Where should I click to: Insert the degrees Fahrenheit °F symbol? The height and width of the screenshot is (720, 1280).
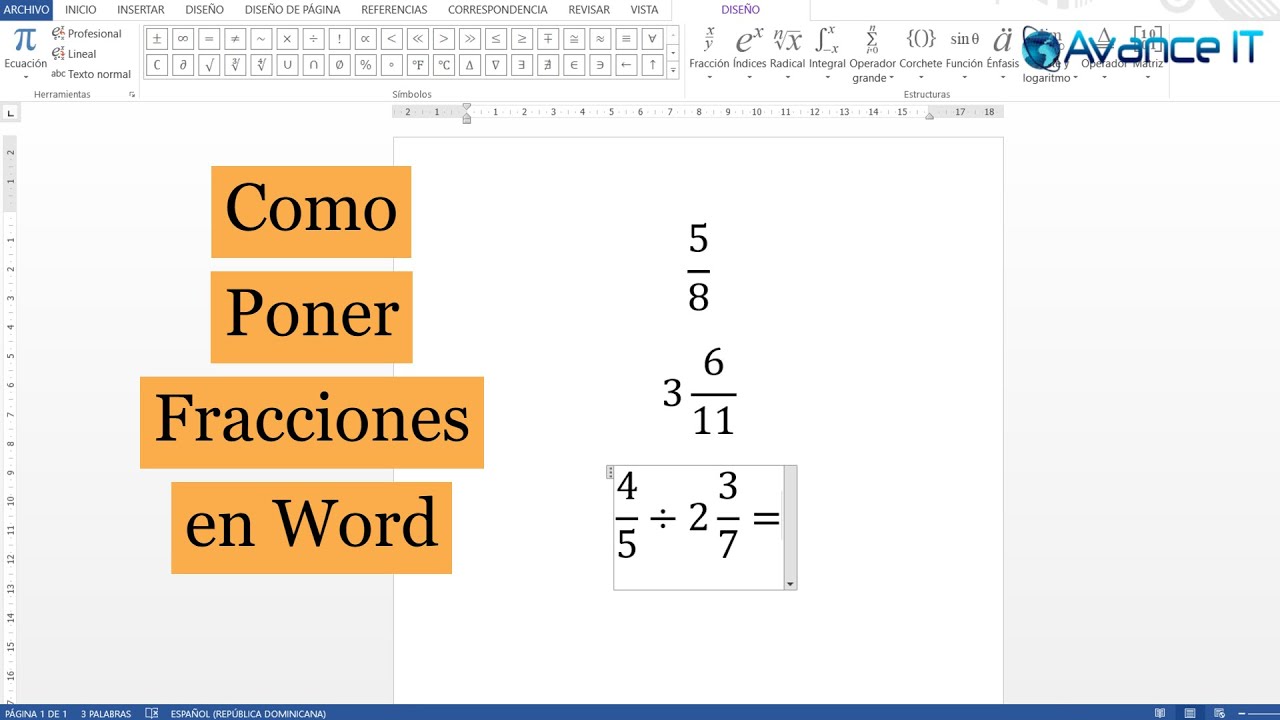[417, 65]
